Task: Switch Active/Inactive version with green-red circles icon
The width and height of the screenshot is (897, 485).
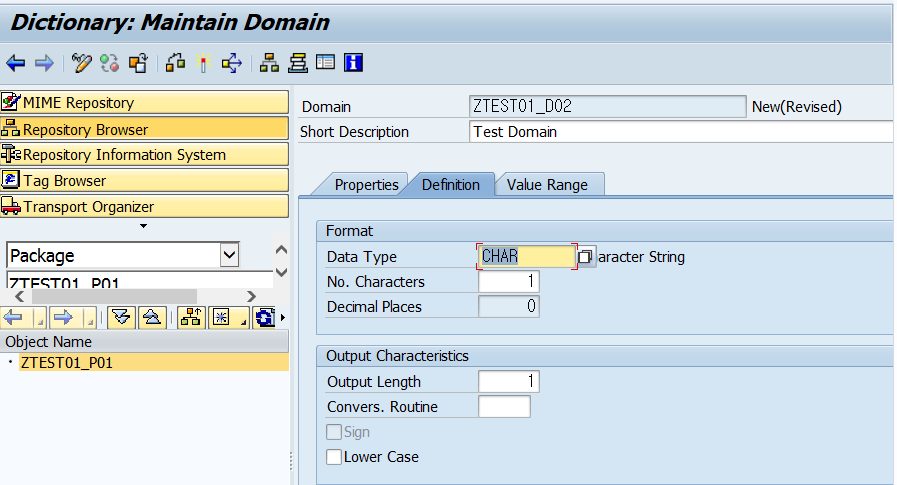Action: pos(109,63)
